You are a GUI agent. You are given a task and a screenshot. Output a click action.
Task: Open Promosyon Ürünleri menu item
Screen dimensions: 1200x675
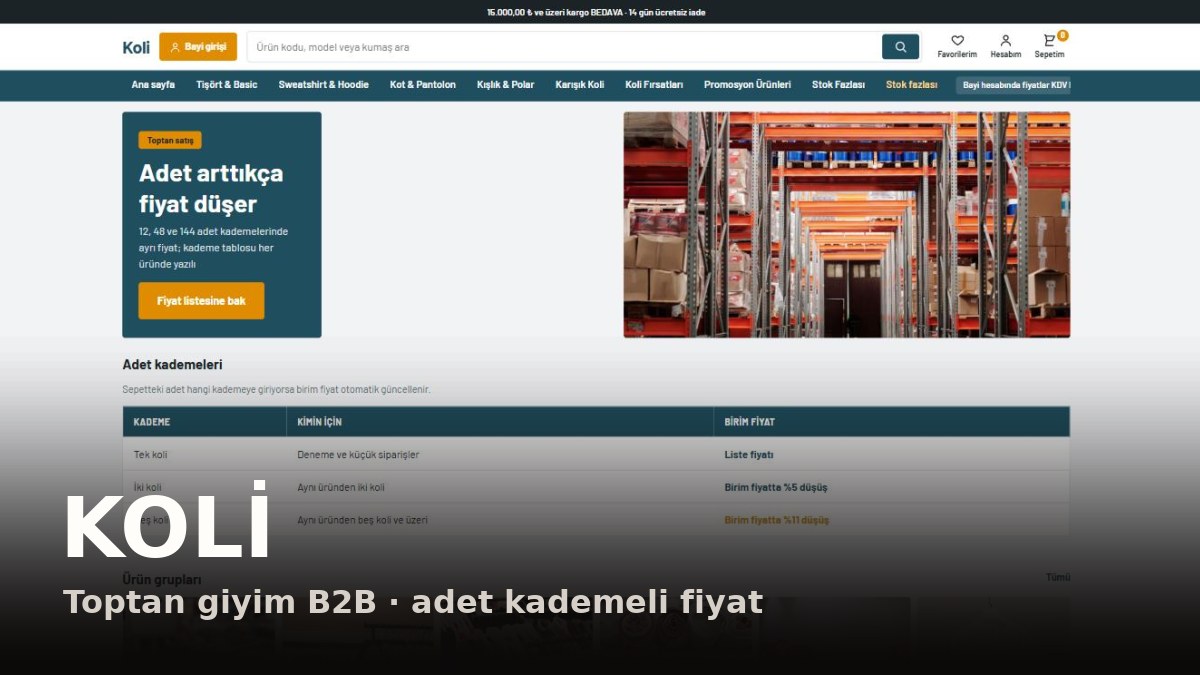(747, 85)
